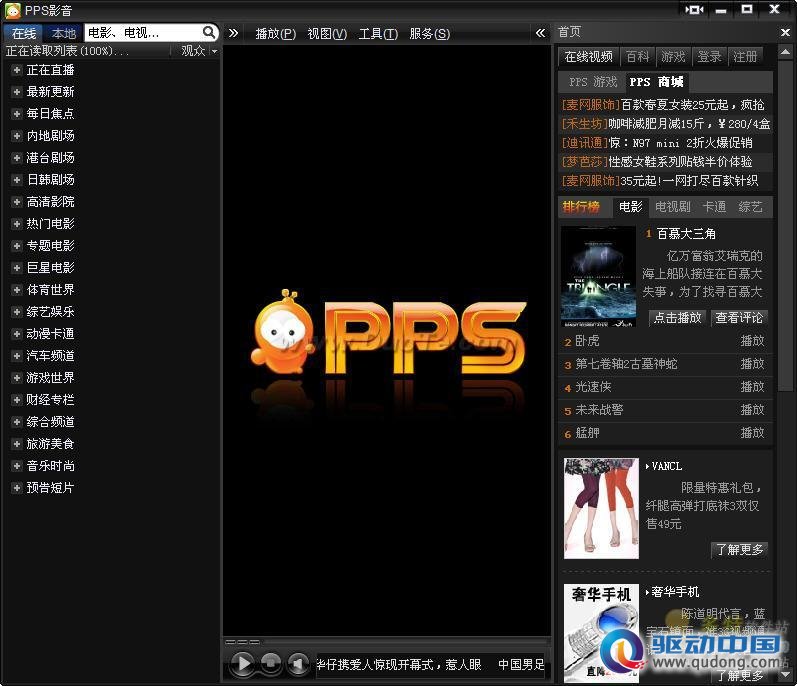797x686 pixels.
Task: Click the 点击播放 button for 百慕大三角
Action: point(677,318)
